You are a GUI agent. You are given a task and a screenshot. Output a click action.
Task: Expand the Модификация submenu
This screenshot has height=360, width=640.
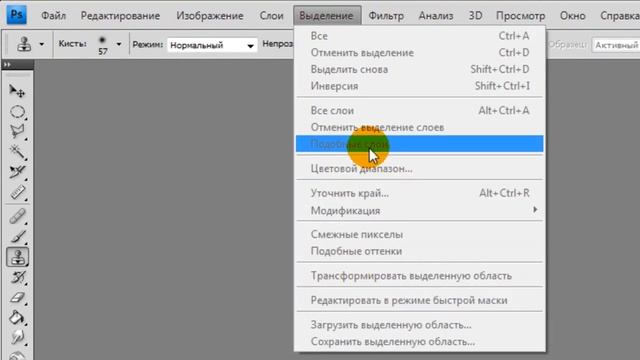[420, 211]
